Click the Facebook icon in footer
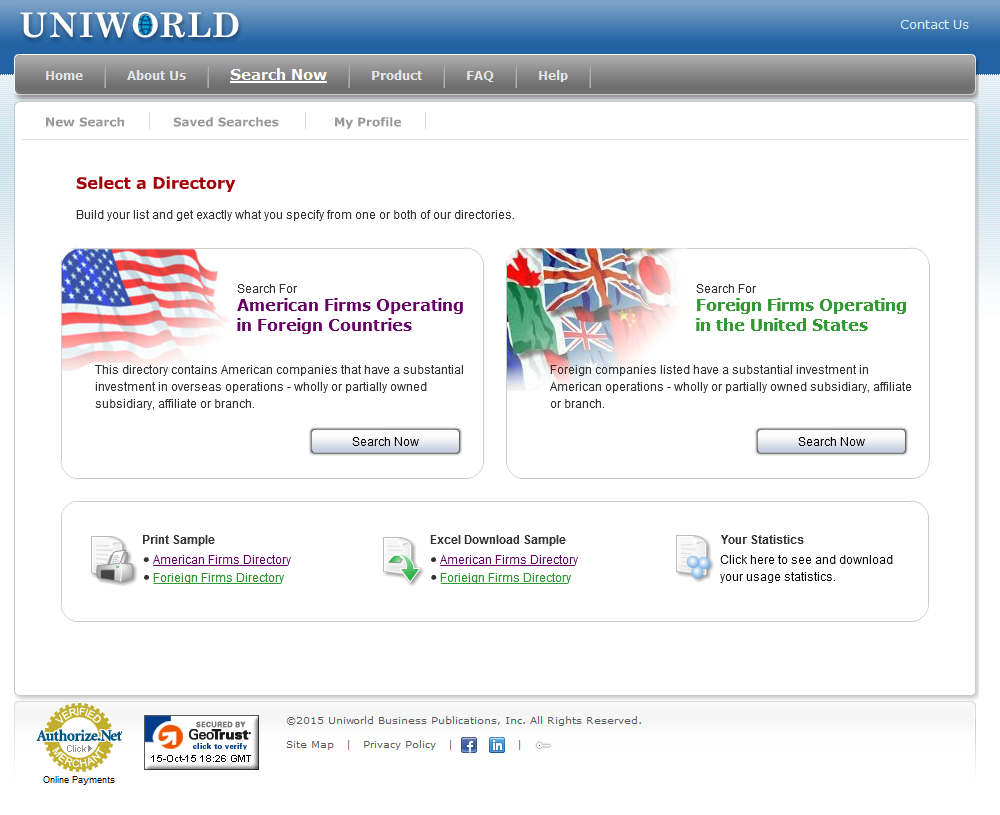This screenshot has width=1000, height=815. pyautogui.click(x=468, y=745)
